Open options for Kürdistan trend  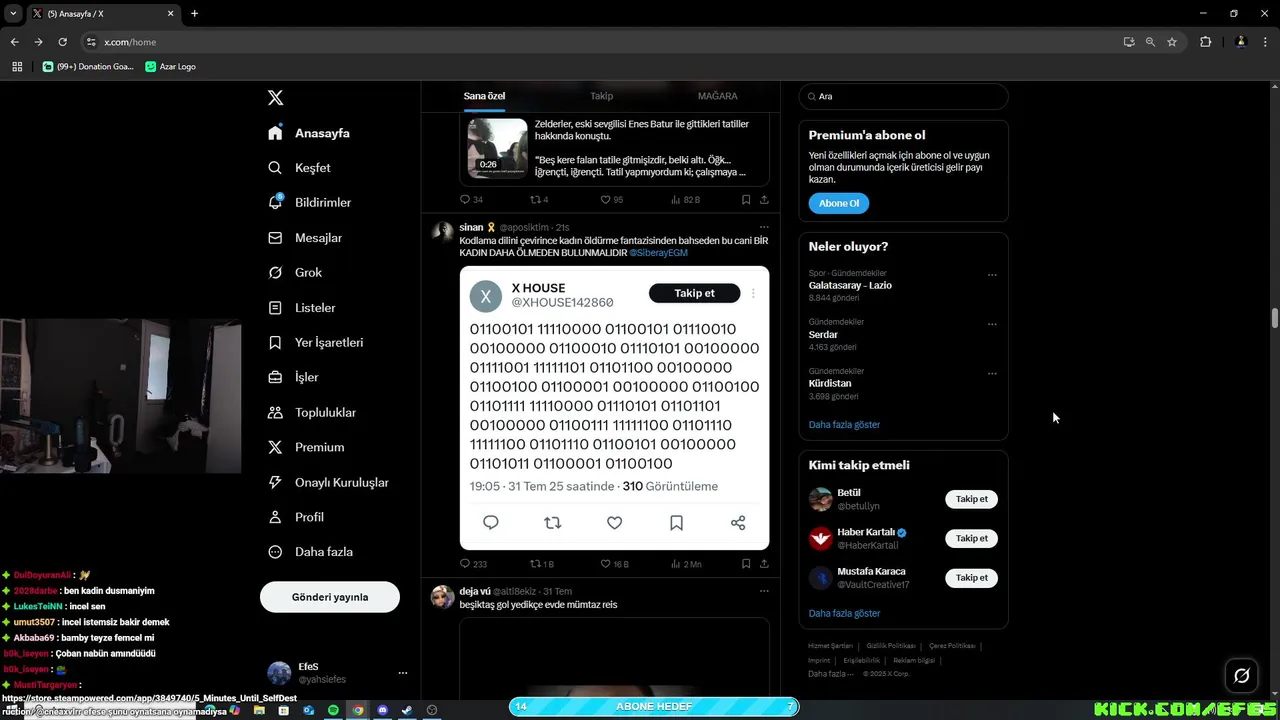(x=992, y=373)
